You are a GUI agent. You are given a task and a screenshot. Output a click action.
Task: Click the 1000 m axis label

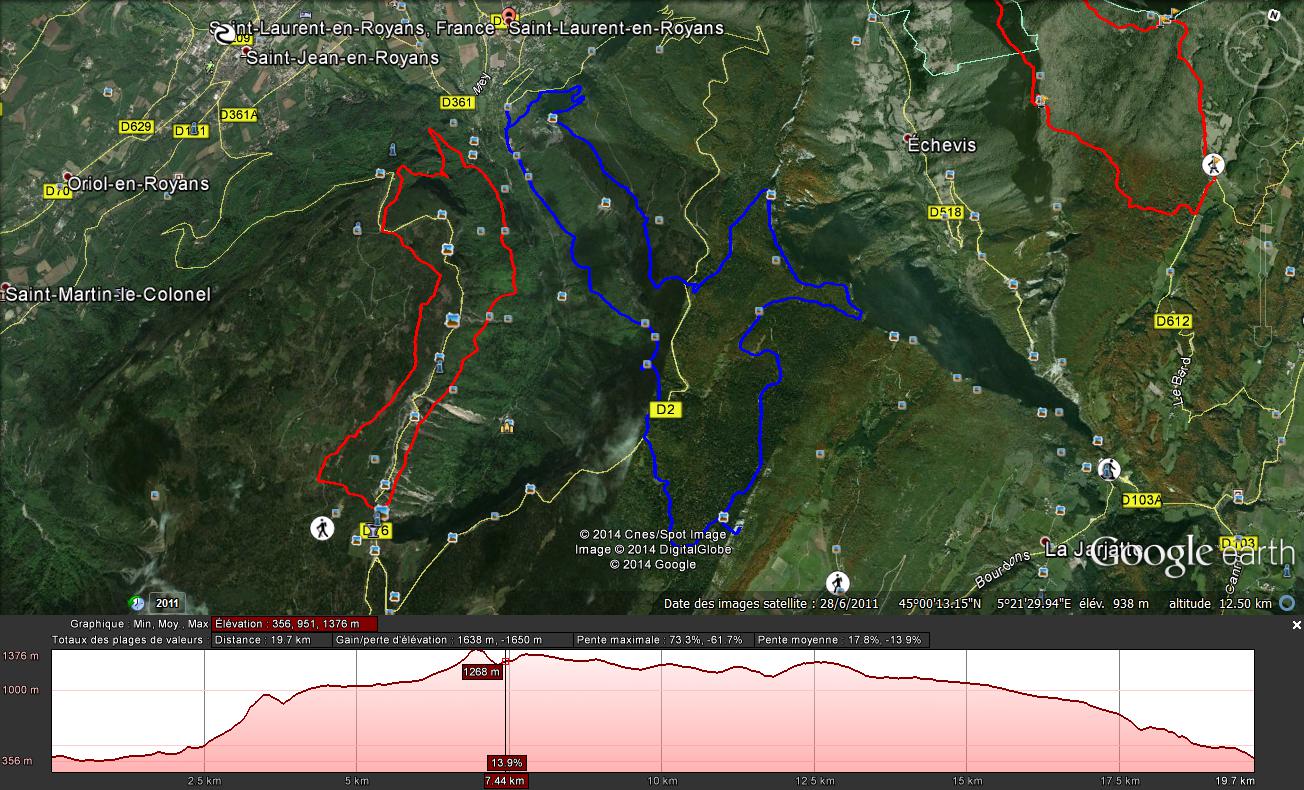tap(22, 690)
